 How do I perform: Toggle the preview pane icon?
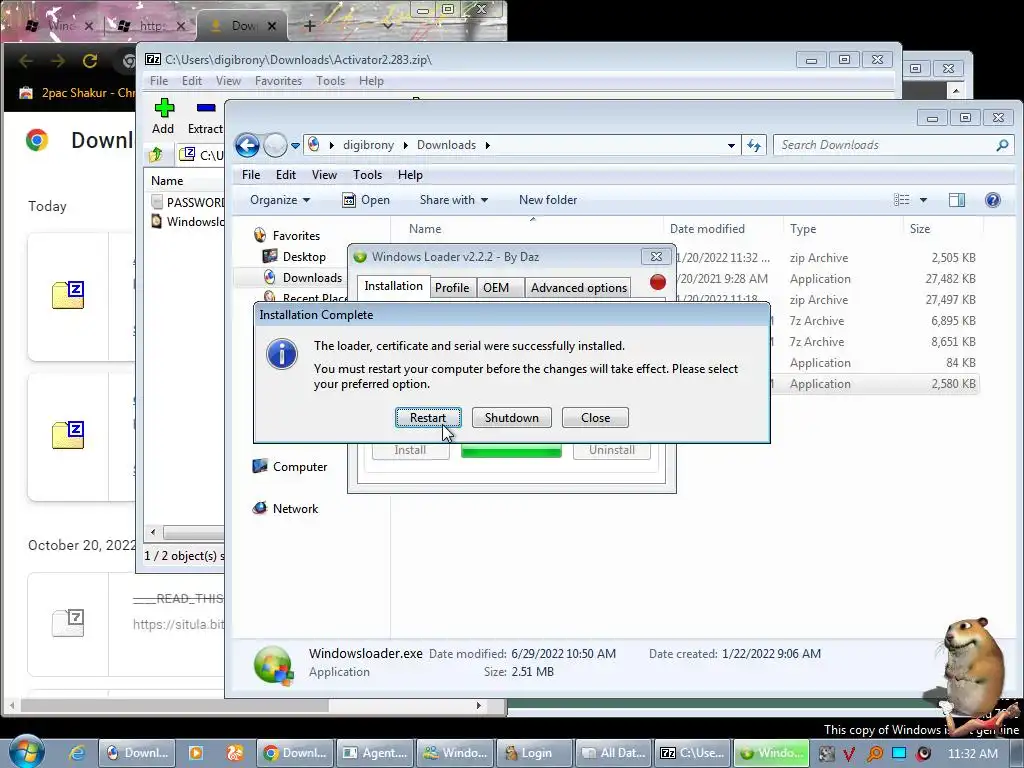pyautogui.click(x=957, y=200)
